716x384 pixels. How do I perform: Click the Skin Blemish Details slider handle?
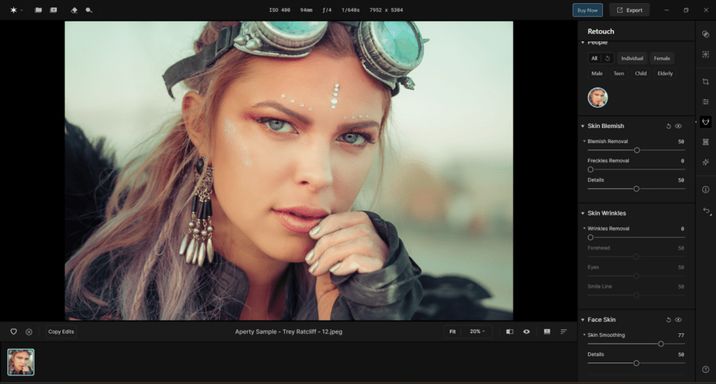point(637,189)
